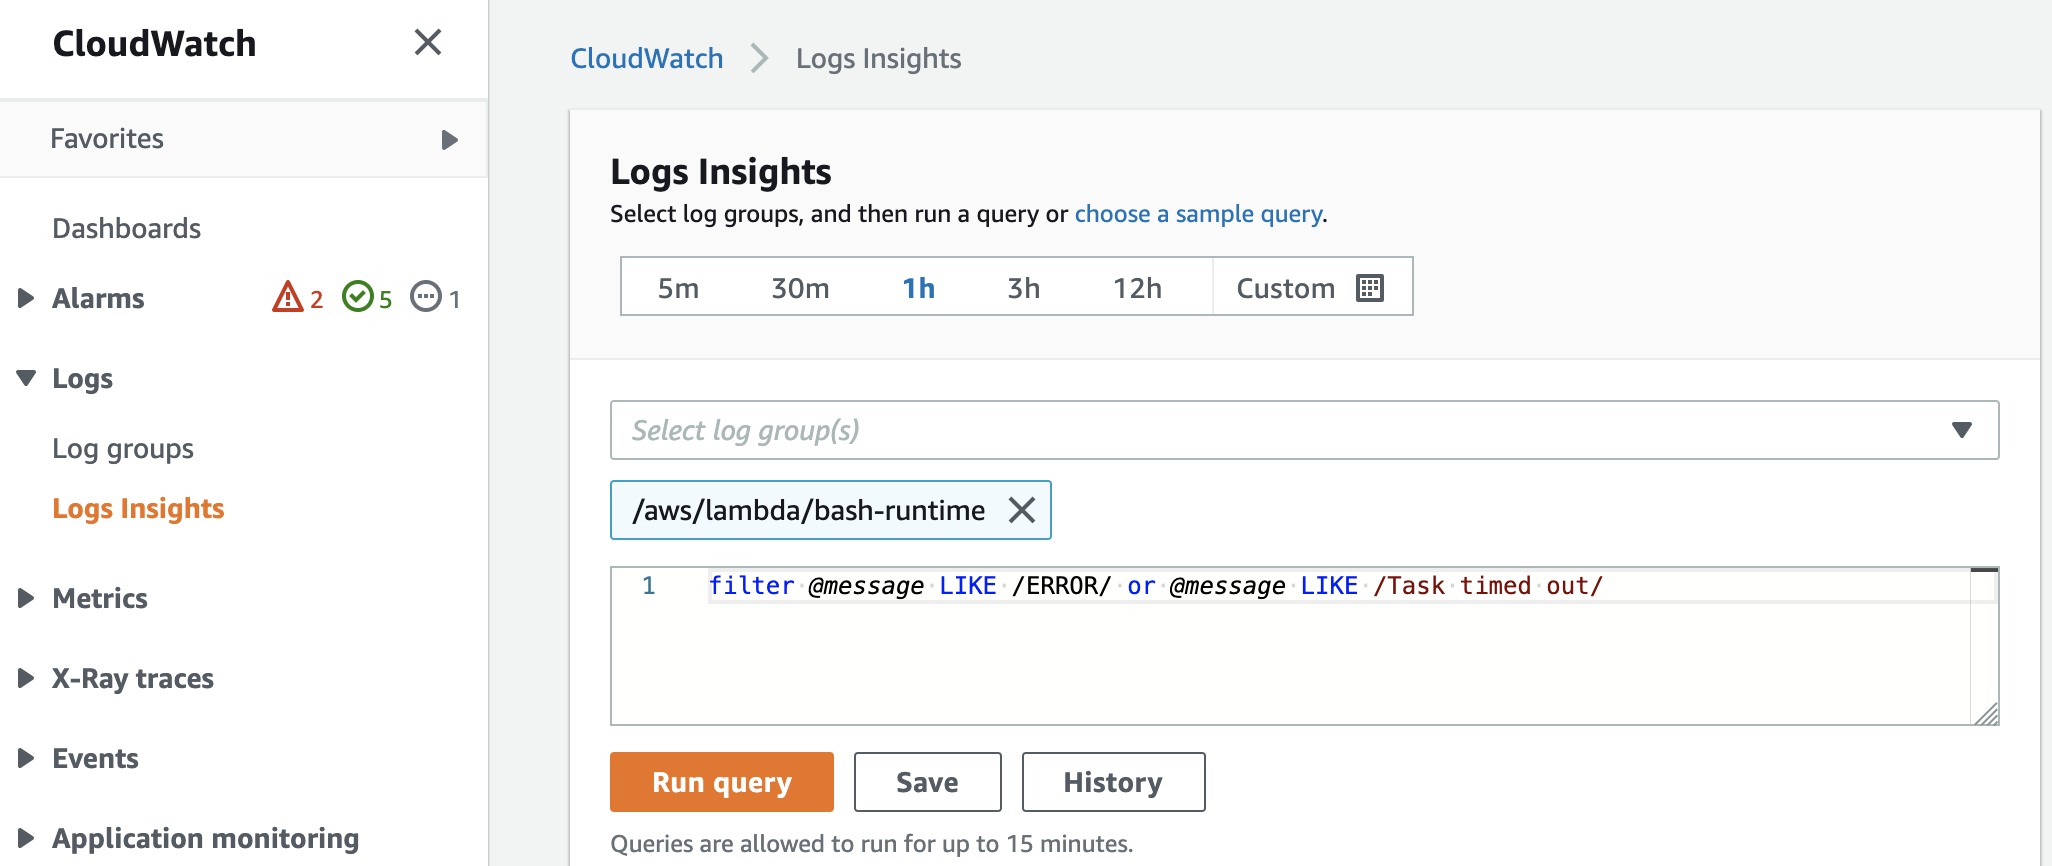This screenshot has width=2052, height=866.
Task: Expand the Metrics navigation section
Action: click(26, 598)
